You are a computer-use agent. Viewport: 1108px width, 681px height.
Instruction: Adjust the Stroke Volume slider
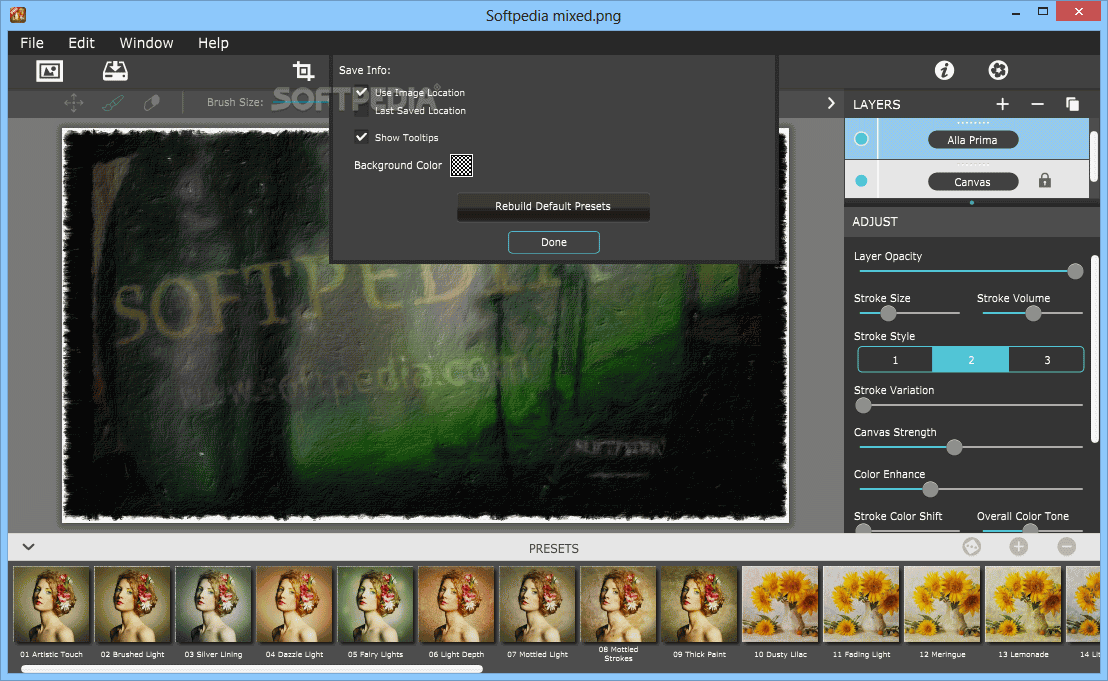coord(1033,313)
